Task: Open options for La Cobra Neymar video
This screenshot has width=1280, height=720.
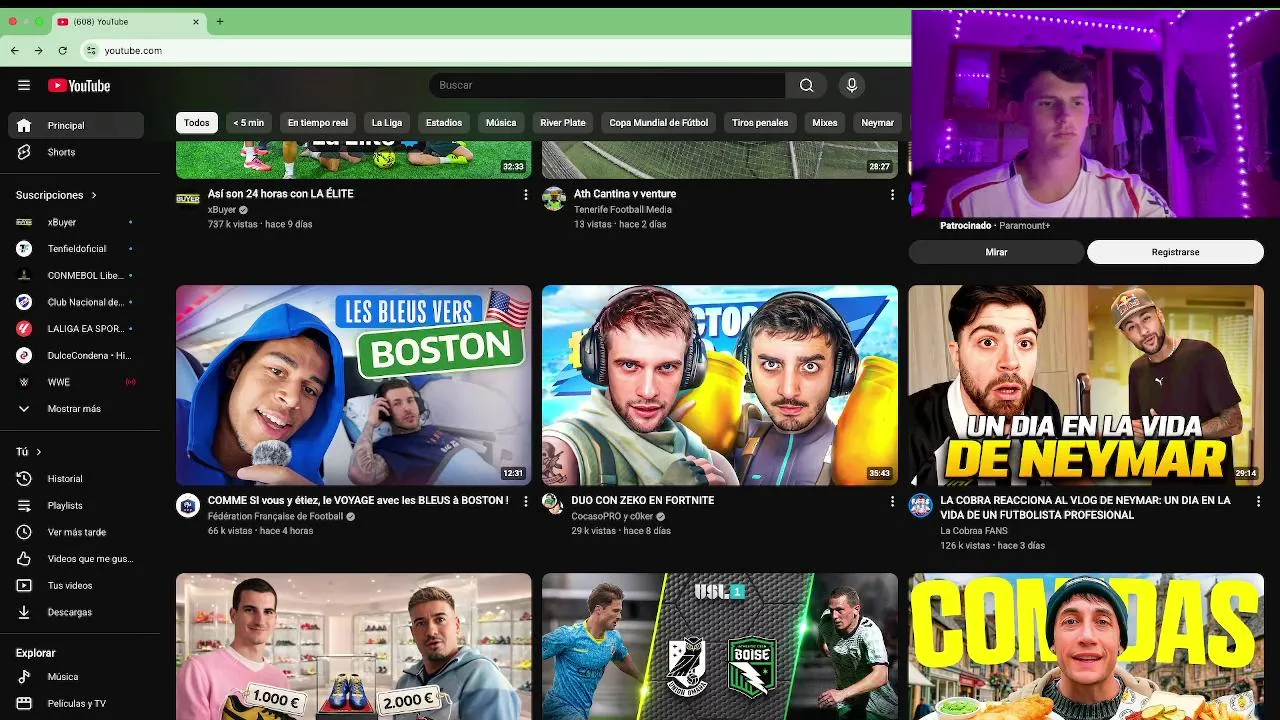Action: pyautogui.click(x=1258, y=501)
